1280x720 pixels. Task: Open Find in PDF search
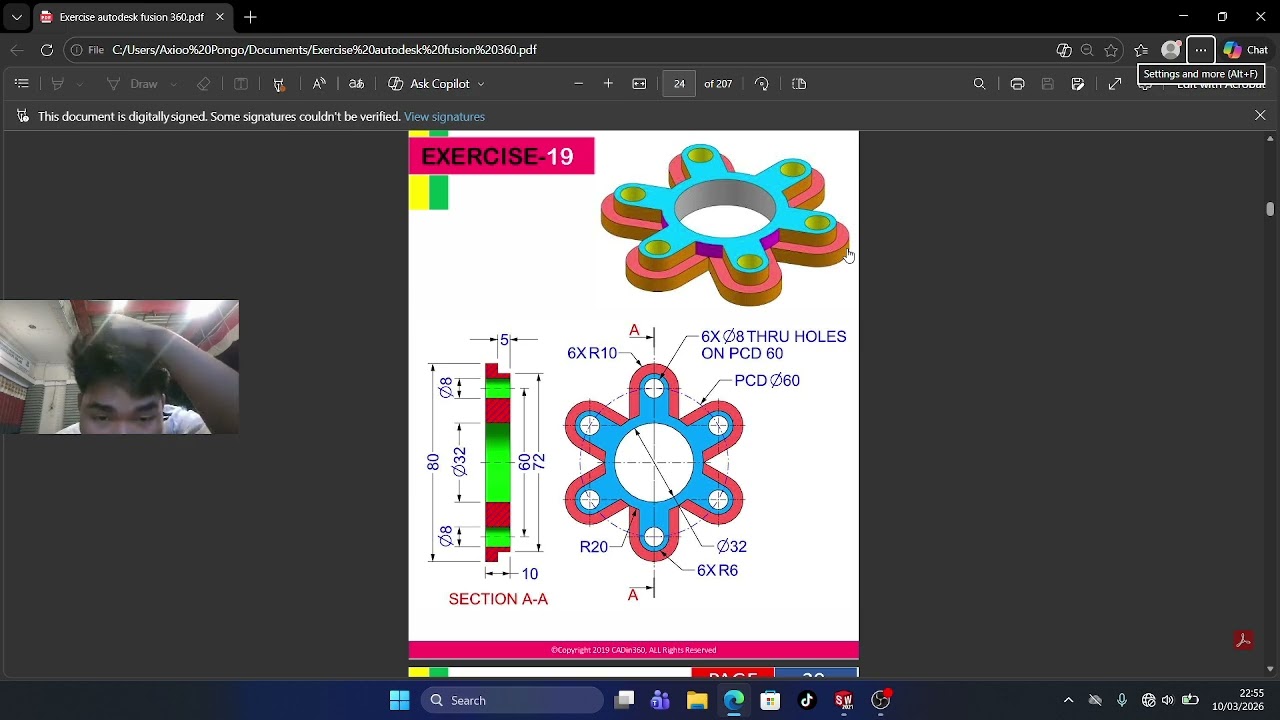(980, 84)
